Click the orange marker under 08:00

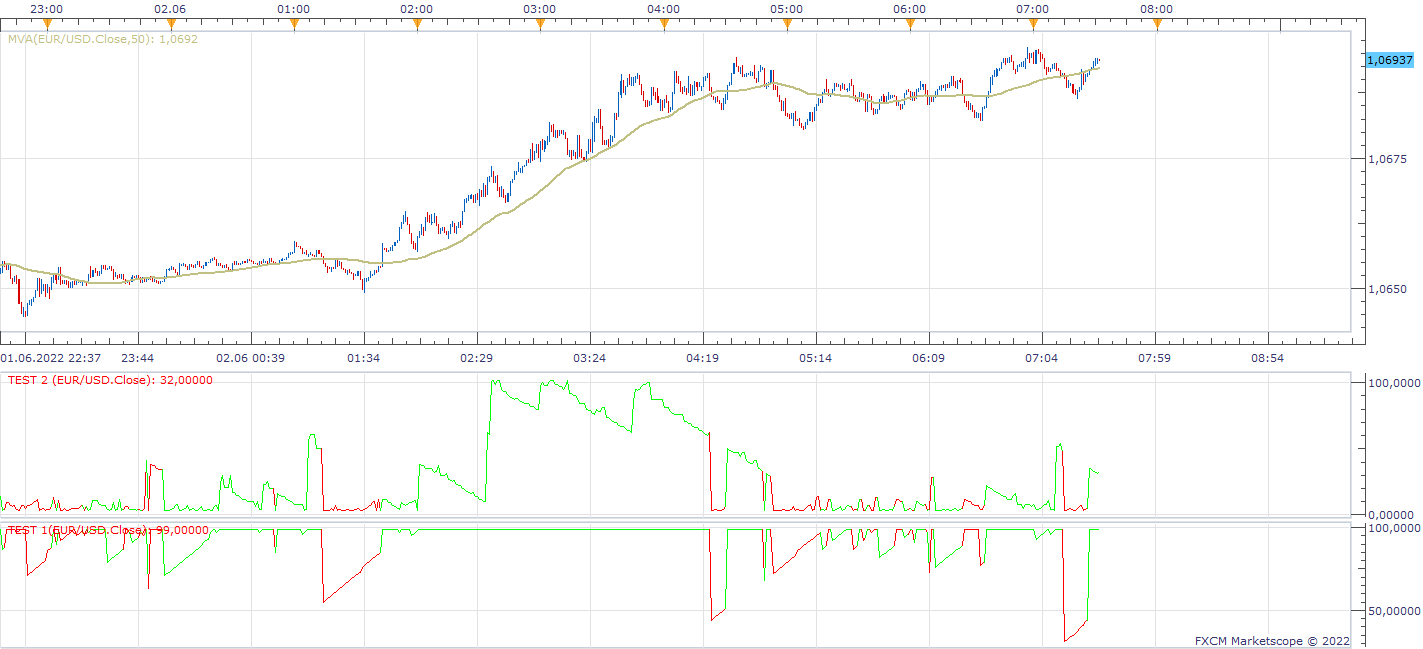(x=1157, y=24)
